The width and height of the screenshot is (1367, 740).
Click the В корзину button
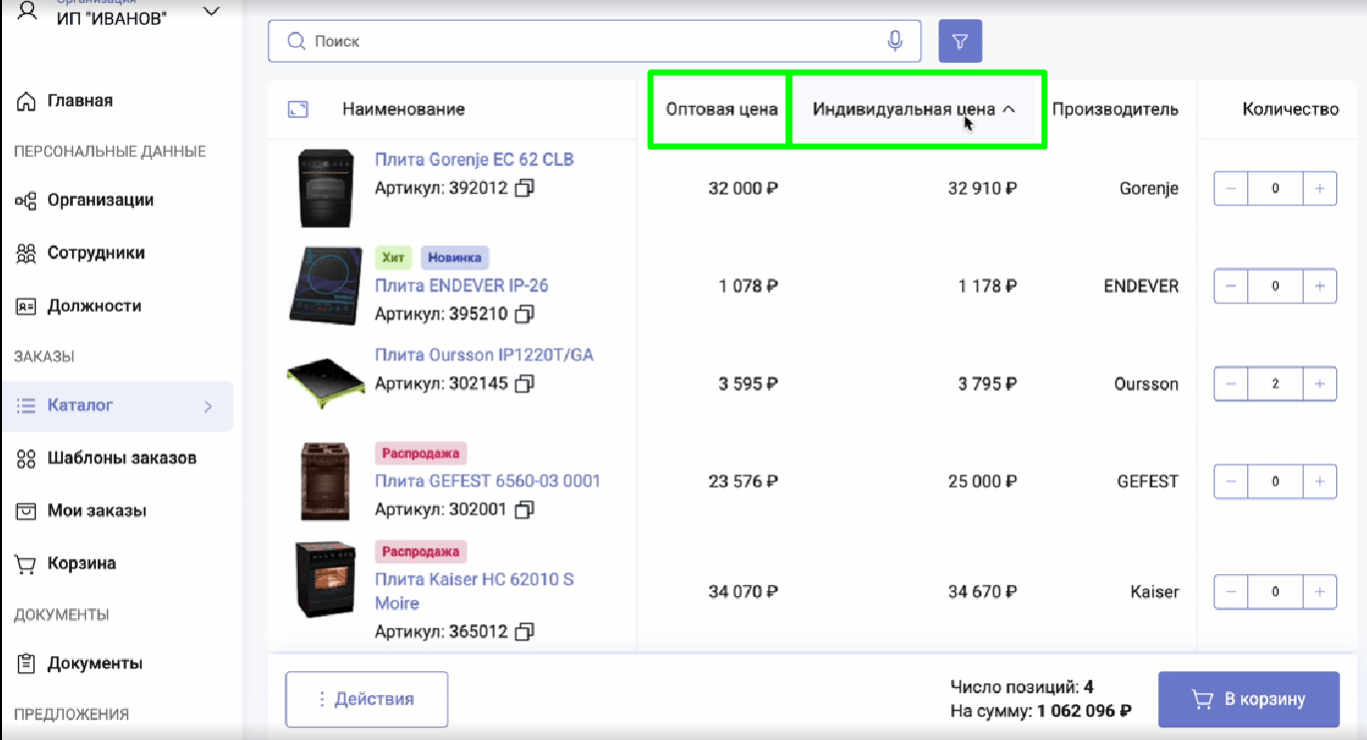point(1248,699)
